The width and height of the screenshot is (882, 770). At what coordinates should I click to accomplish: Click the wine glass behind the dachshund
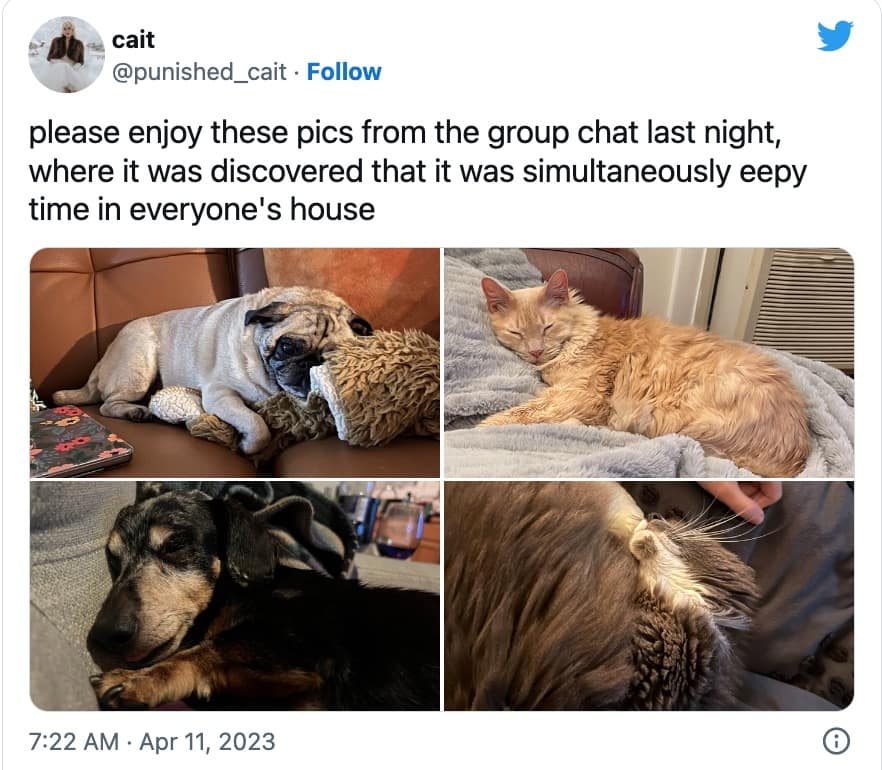(x=400, y=529)
